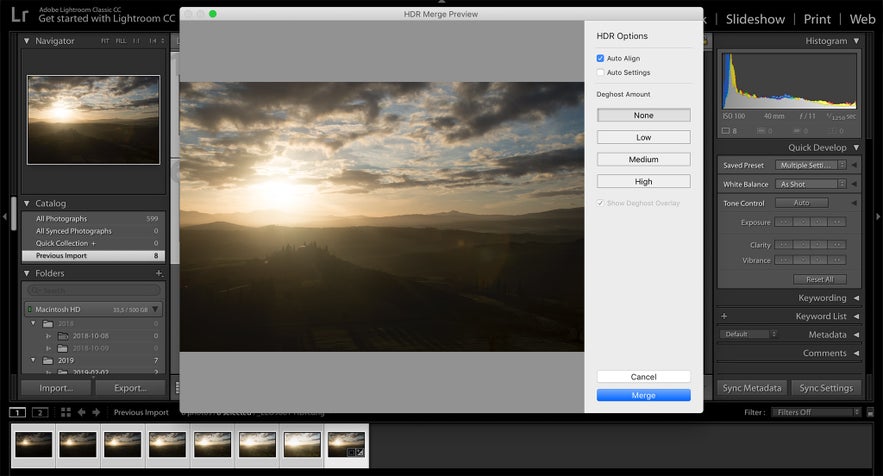The height and width of the screenshot is (476, 883).
Task: Select main window display icon 1
Action: 17,412
